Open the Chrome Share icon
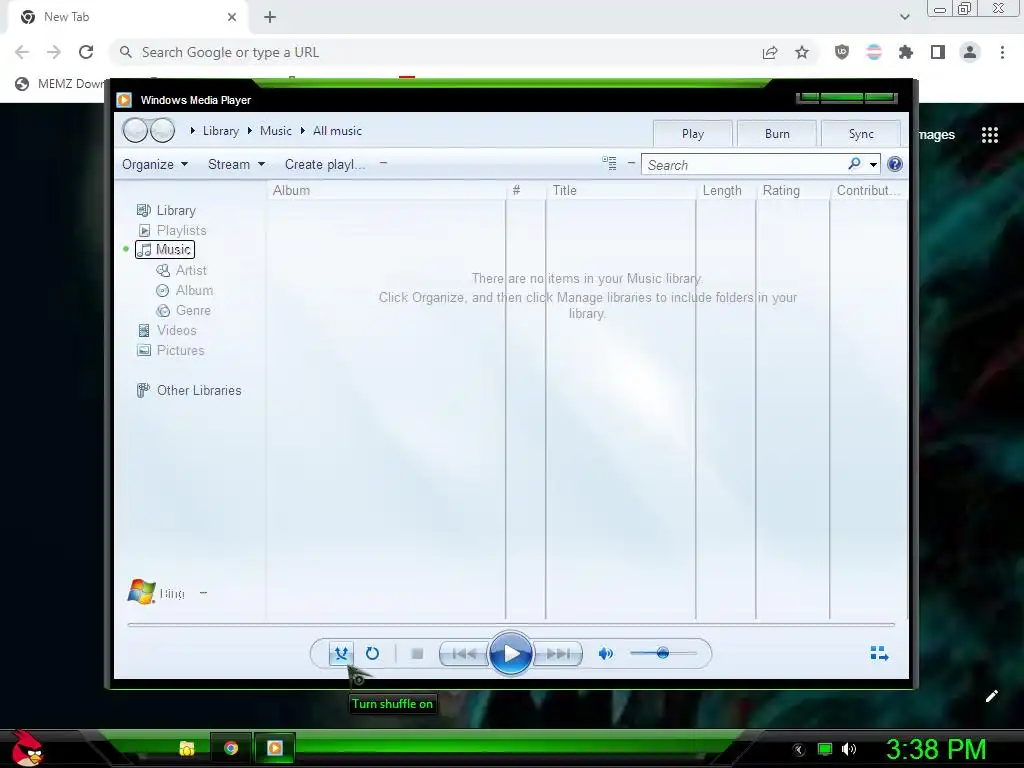Screen dimensions: 1024x768 click(770, 52)
